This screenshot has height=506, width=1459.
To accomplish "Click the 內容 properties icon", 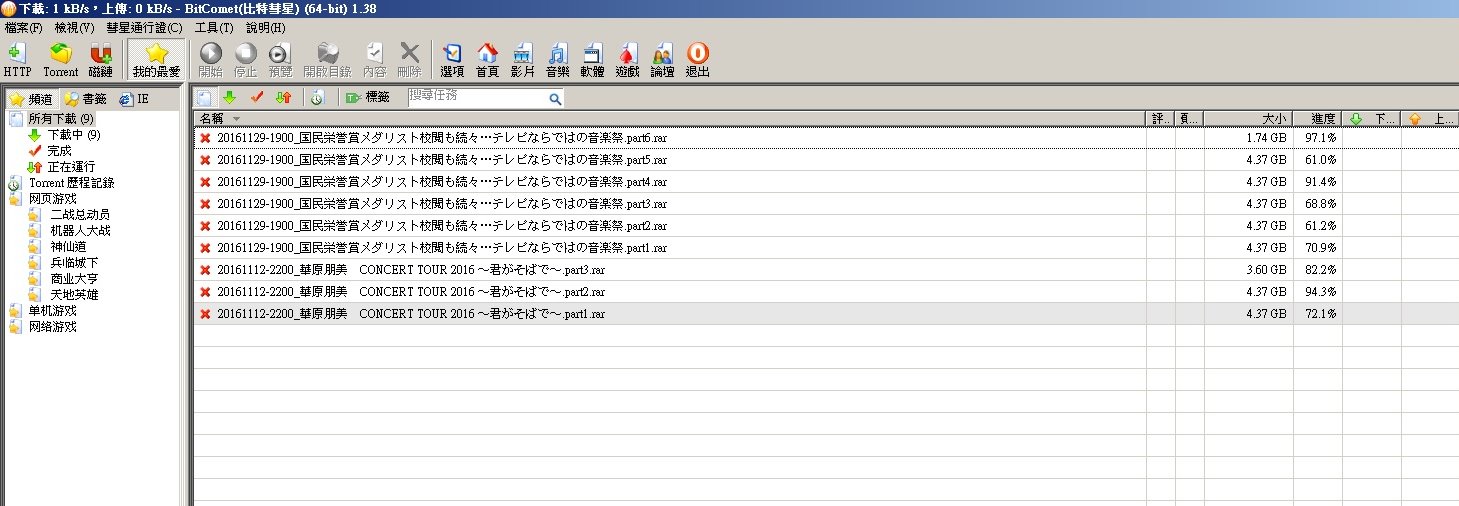I will [375, 60].
